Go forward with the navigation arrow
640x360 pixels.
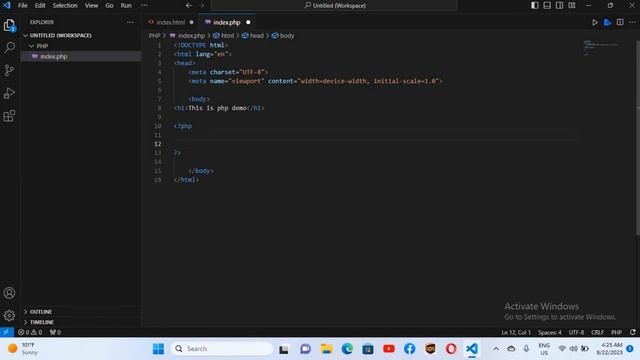202,5
